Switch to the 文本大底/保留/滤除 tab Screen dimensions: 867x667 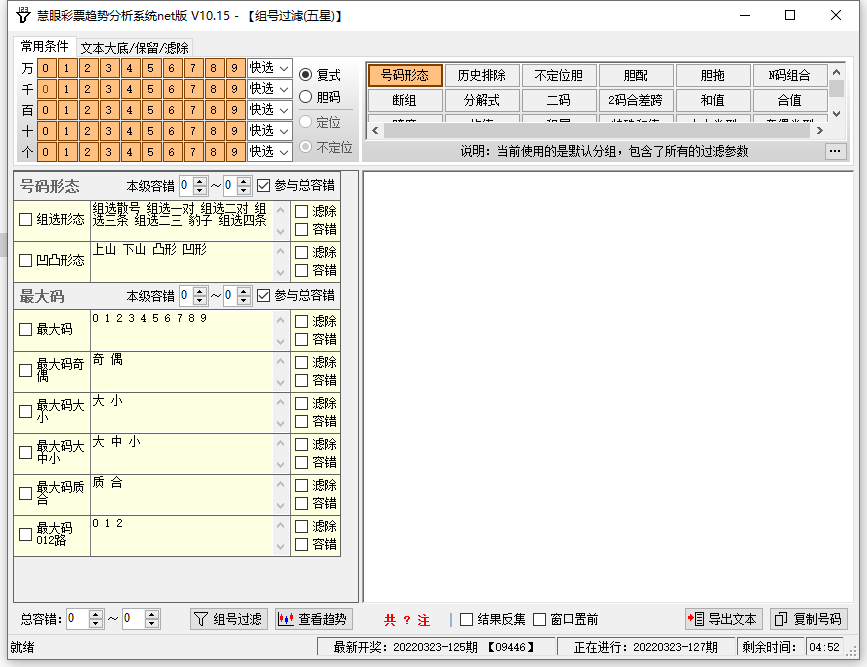(x=134, y=48)
